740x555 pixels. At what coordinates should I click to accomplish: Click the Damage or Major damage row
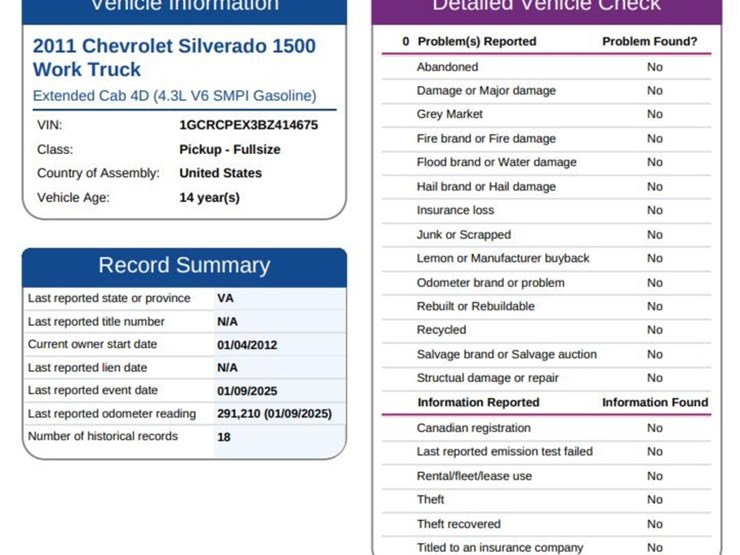click(x=486, y=91)
